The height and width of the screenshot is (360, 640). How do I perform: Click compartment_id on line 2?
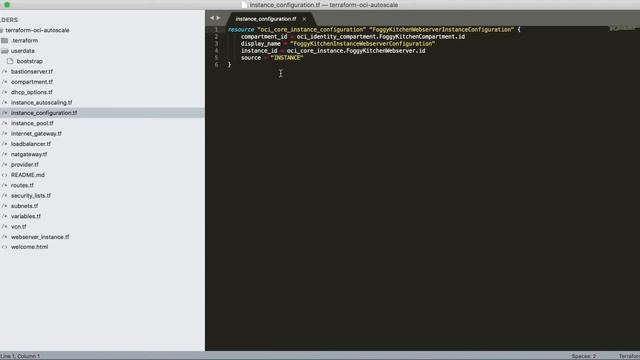pyautogui.click(x=264, y=37)
